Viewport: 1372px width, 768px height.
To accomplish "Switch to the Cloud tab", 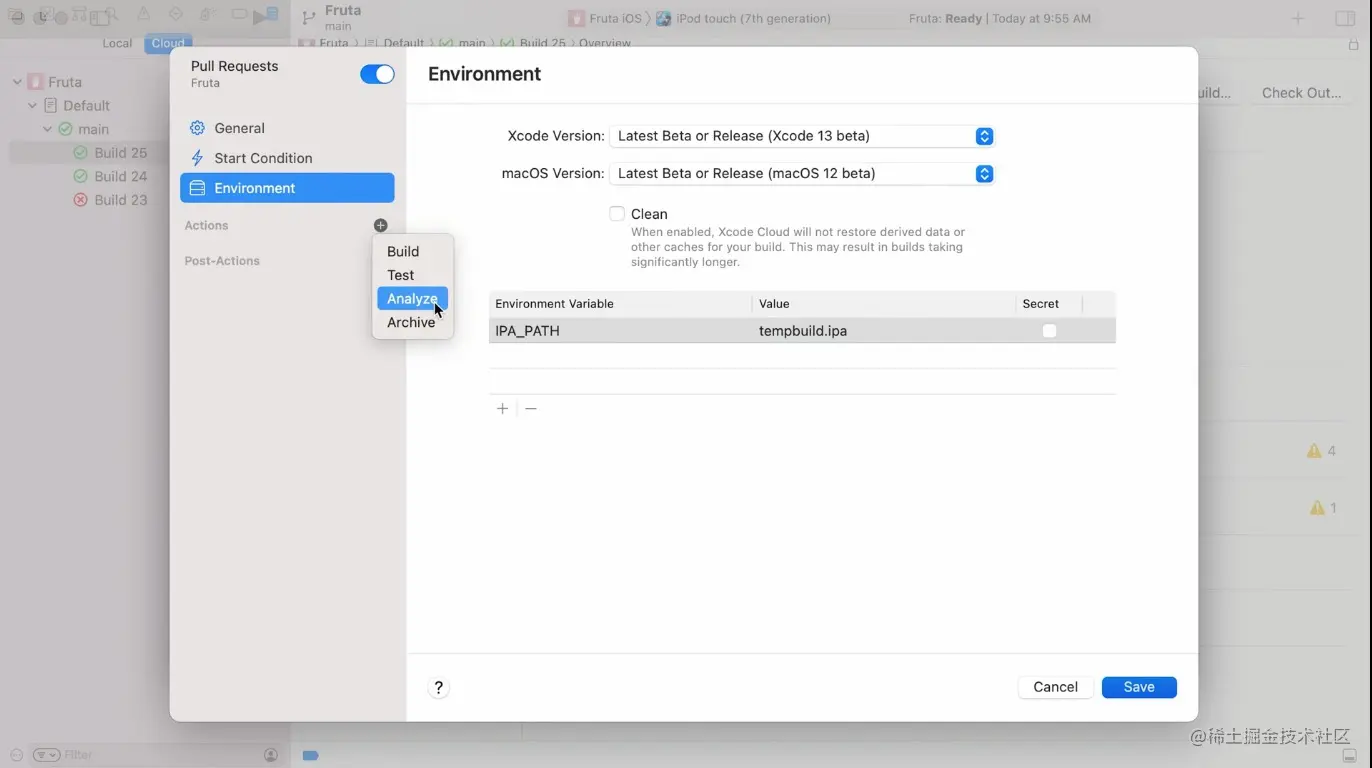I will tap(168, 43).
